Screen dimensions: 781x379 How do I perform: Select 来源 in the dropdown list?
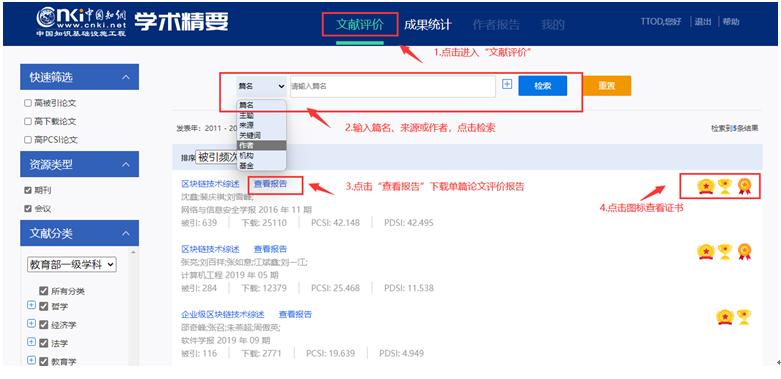point(261,125)
